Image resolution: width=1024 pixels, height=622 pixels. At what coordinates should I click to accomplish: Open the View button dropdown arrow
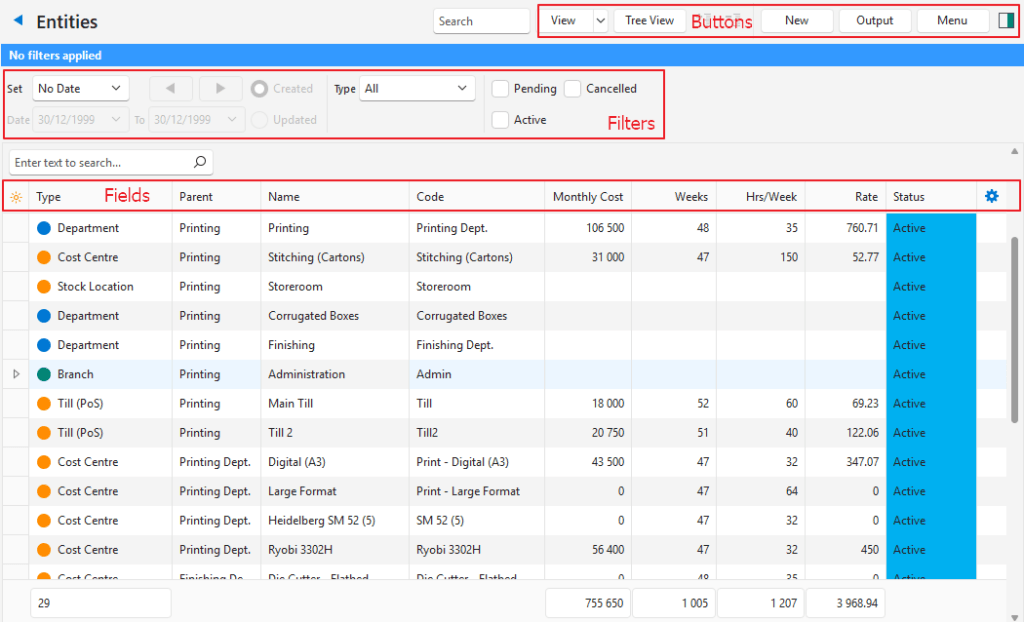[x=600, y=21]
